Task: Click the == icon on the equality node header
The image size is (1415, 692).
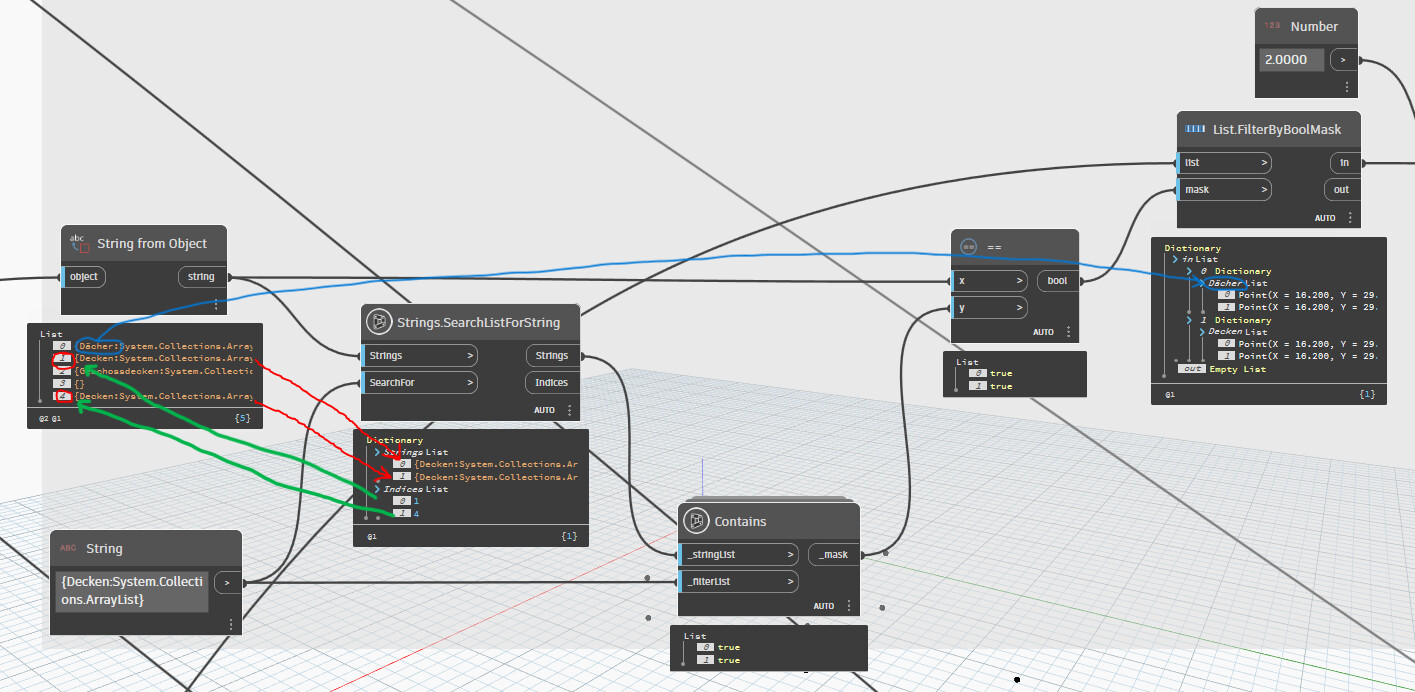Action: tap(967, 246)
